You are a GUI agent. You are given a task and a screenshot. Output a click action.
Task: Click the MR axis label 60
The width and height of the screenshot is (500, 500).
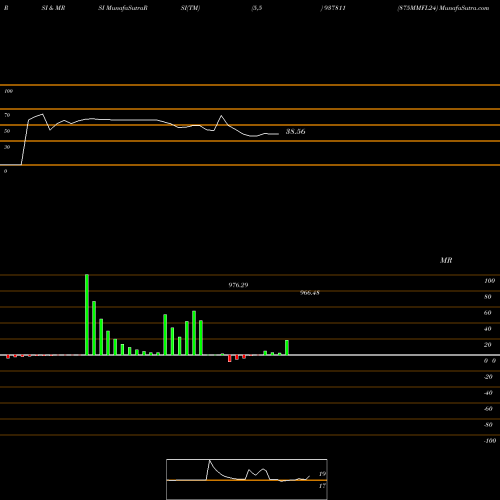click(487, 313)
